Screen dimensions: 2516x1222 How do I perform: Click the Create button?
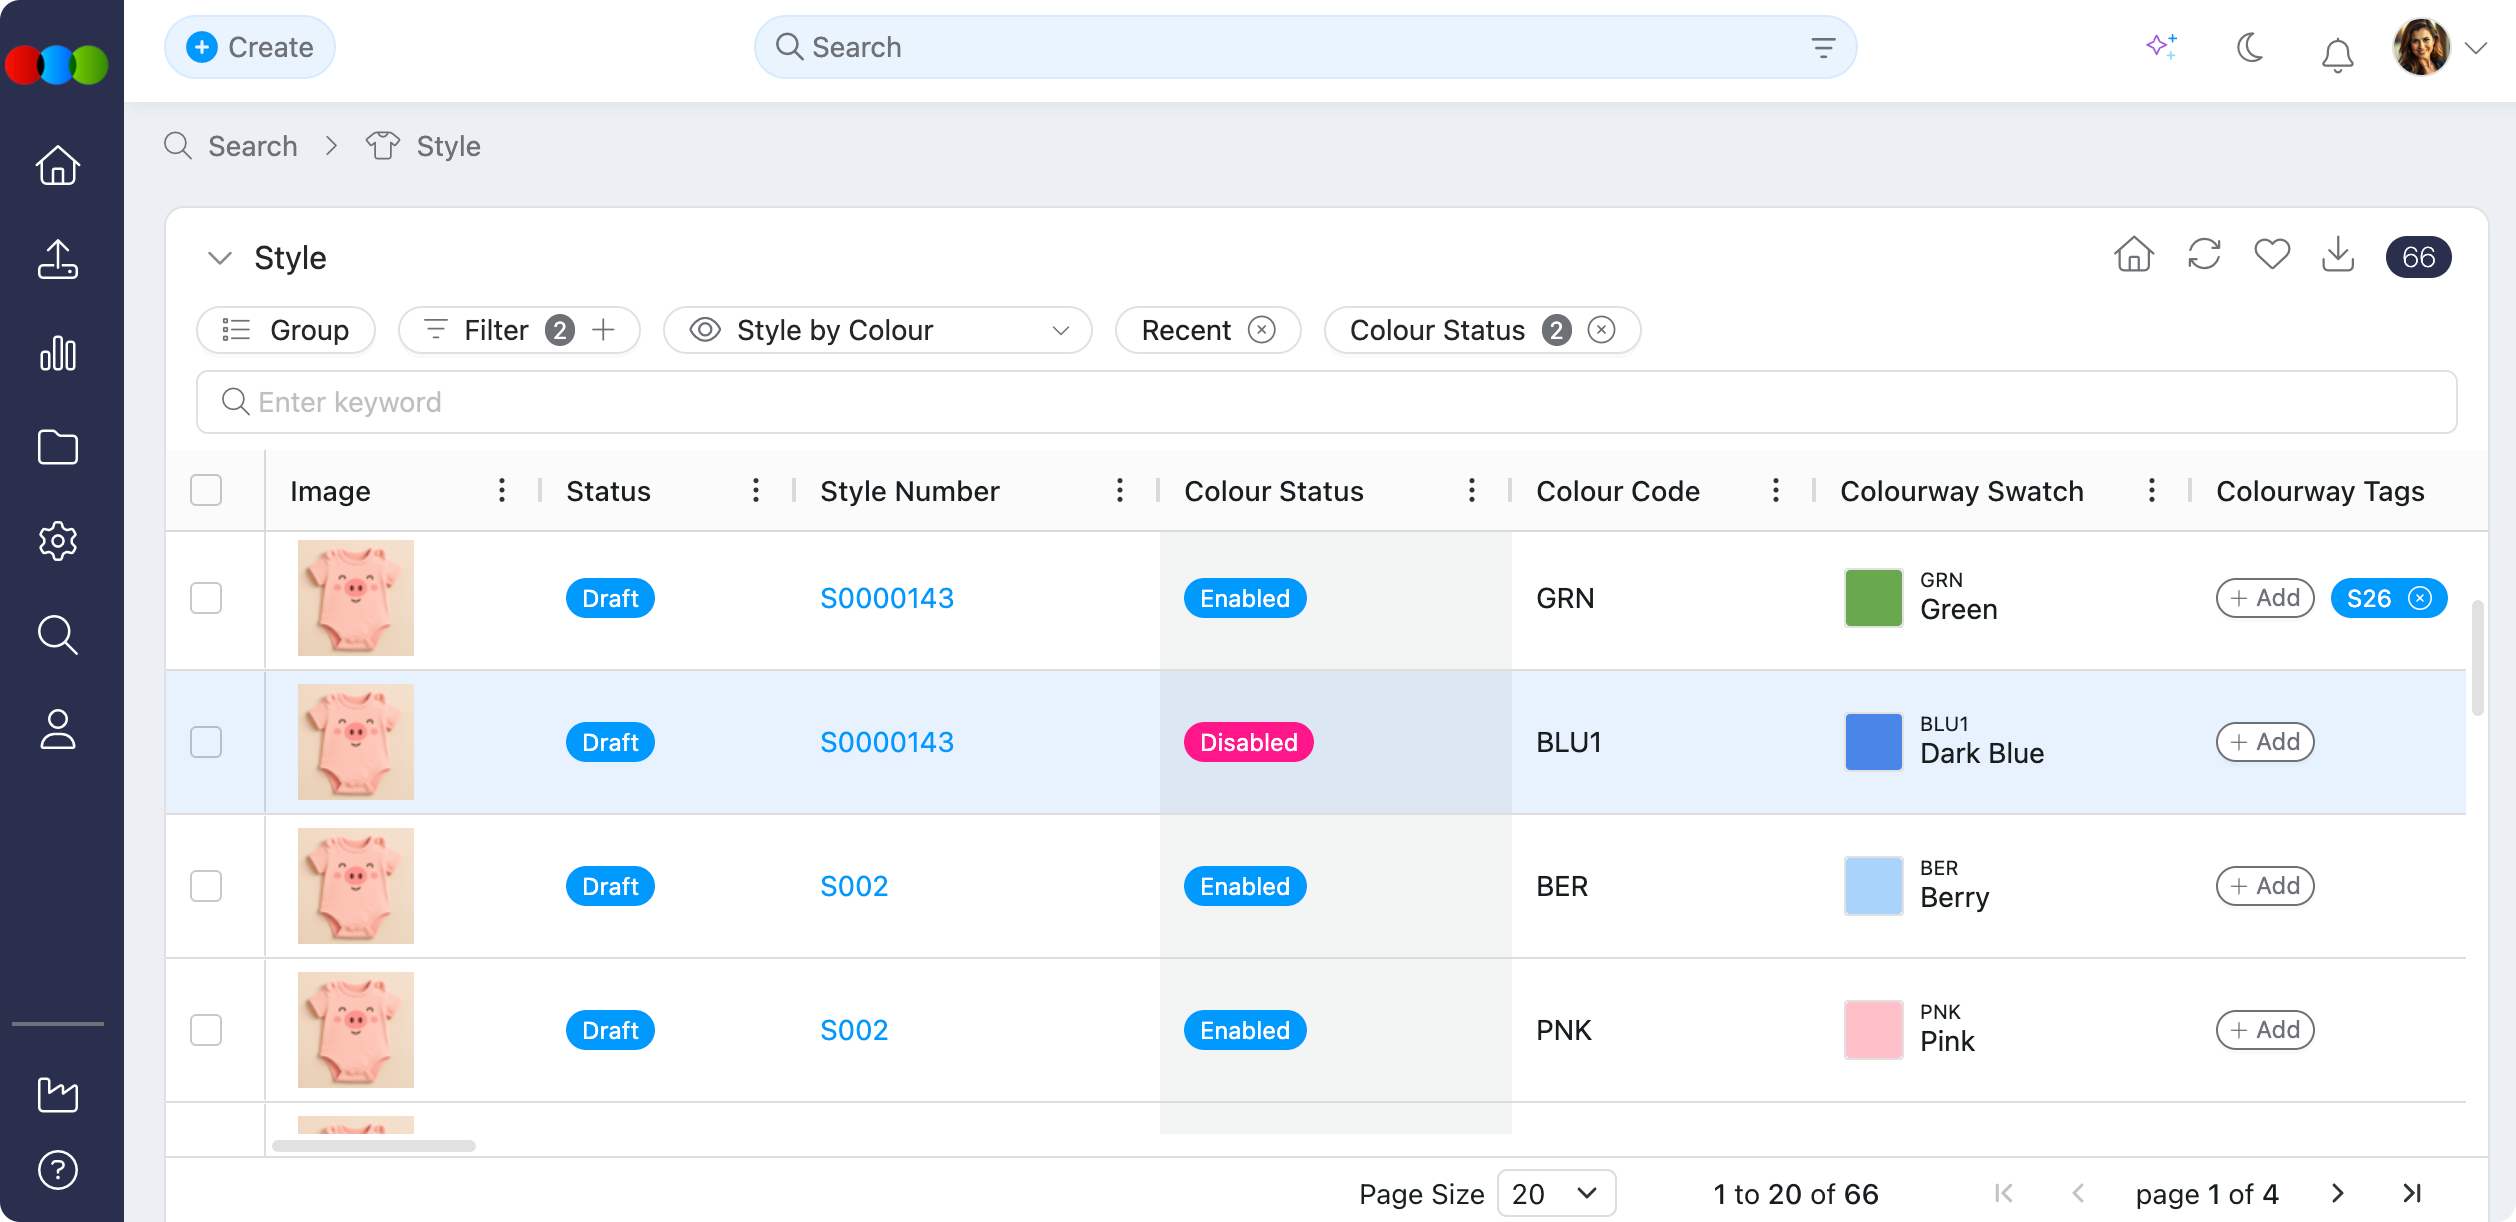pos(250,47)
